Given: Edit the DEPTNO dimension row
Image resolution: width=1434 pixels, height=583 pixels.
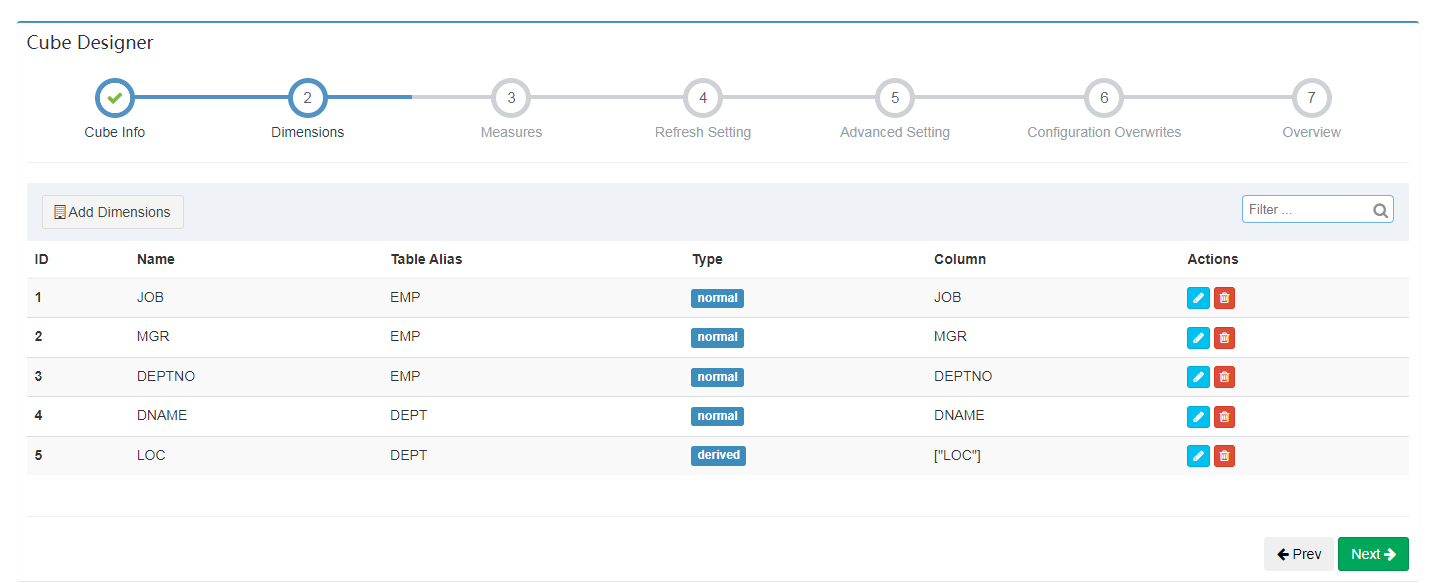Looking at the screenshot, I should coord(1198,377).
